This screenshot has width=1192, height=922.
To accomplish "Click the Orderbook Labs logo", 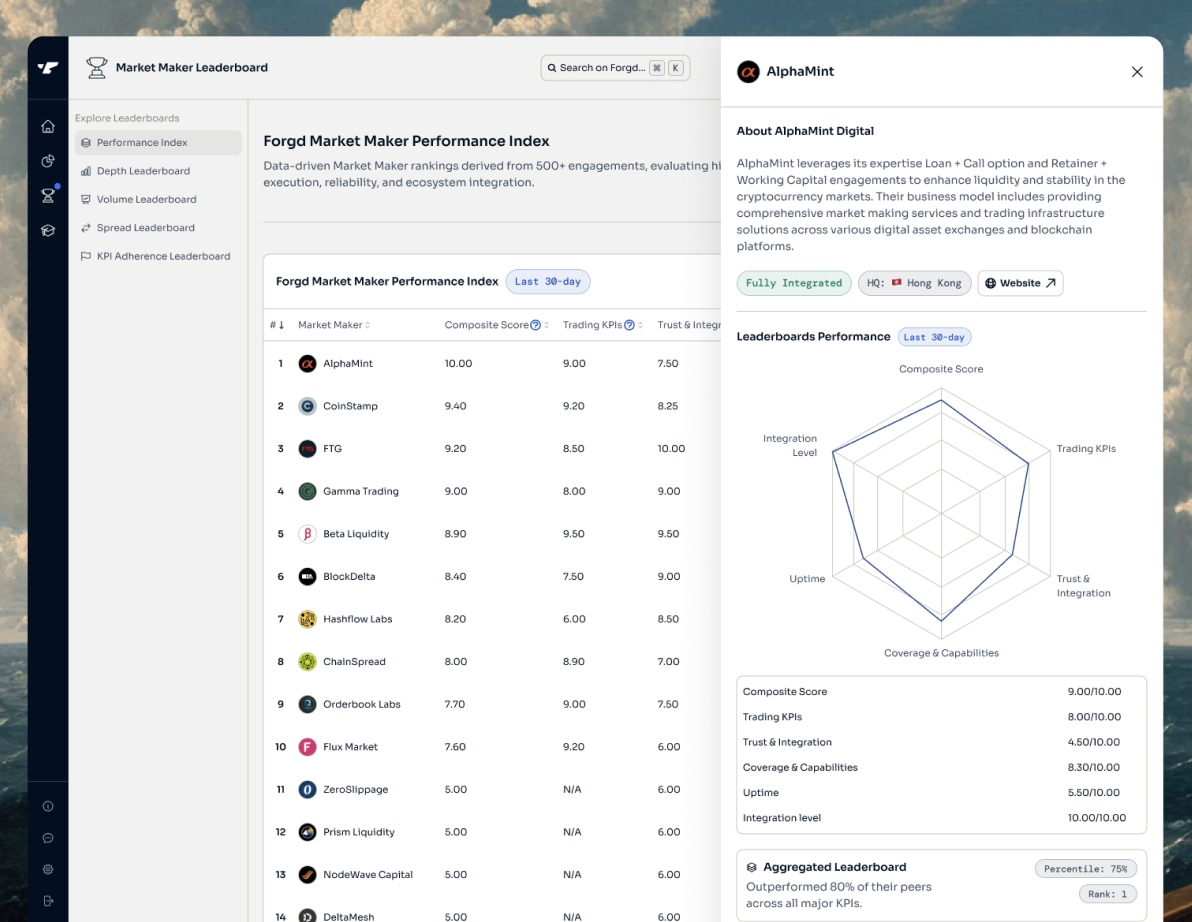I will (307, 704).
